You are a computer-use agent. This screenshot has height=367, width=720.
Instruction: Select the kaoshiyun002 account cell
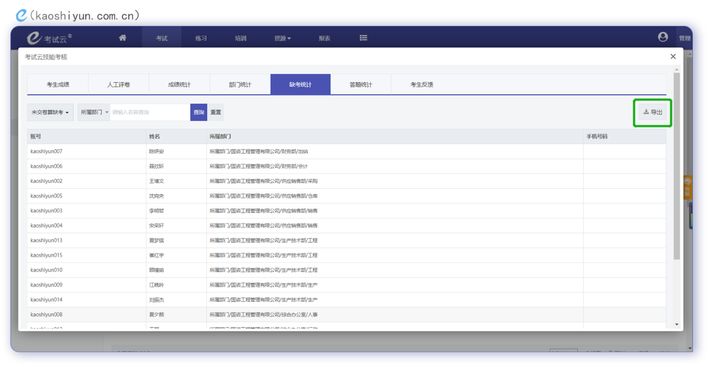[x=86, y=181]
